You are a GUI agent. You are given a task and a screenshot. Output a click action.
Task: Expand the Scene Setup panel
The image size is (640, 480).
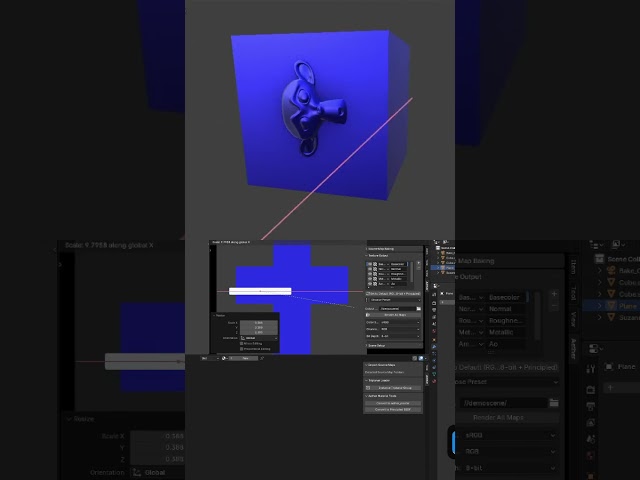tap(376, 346)
